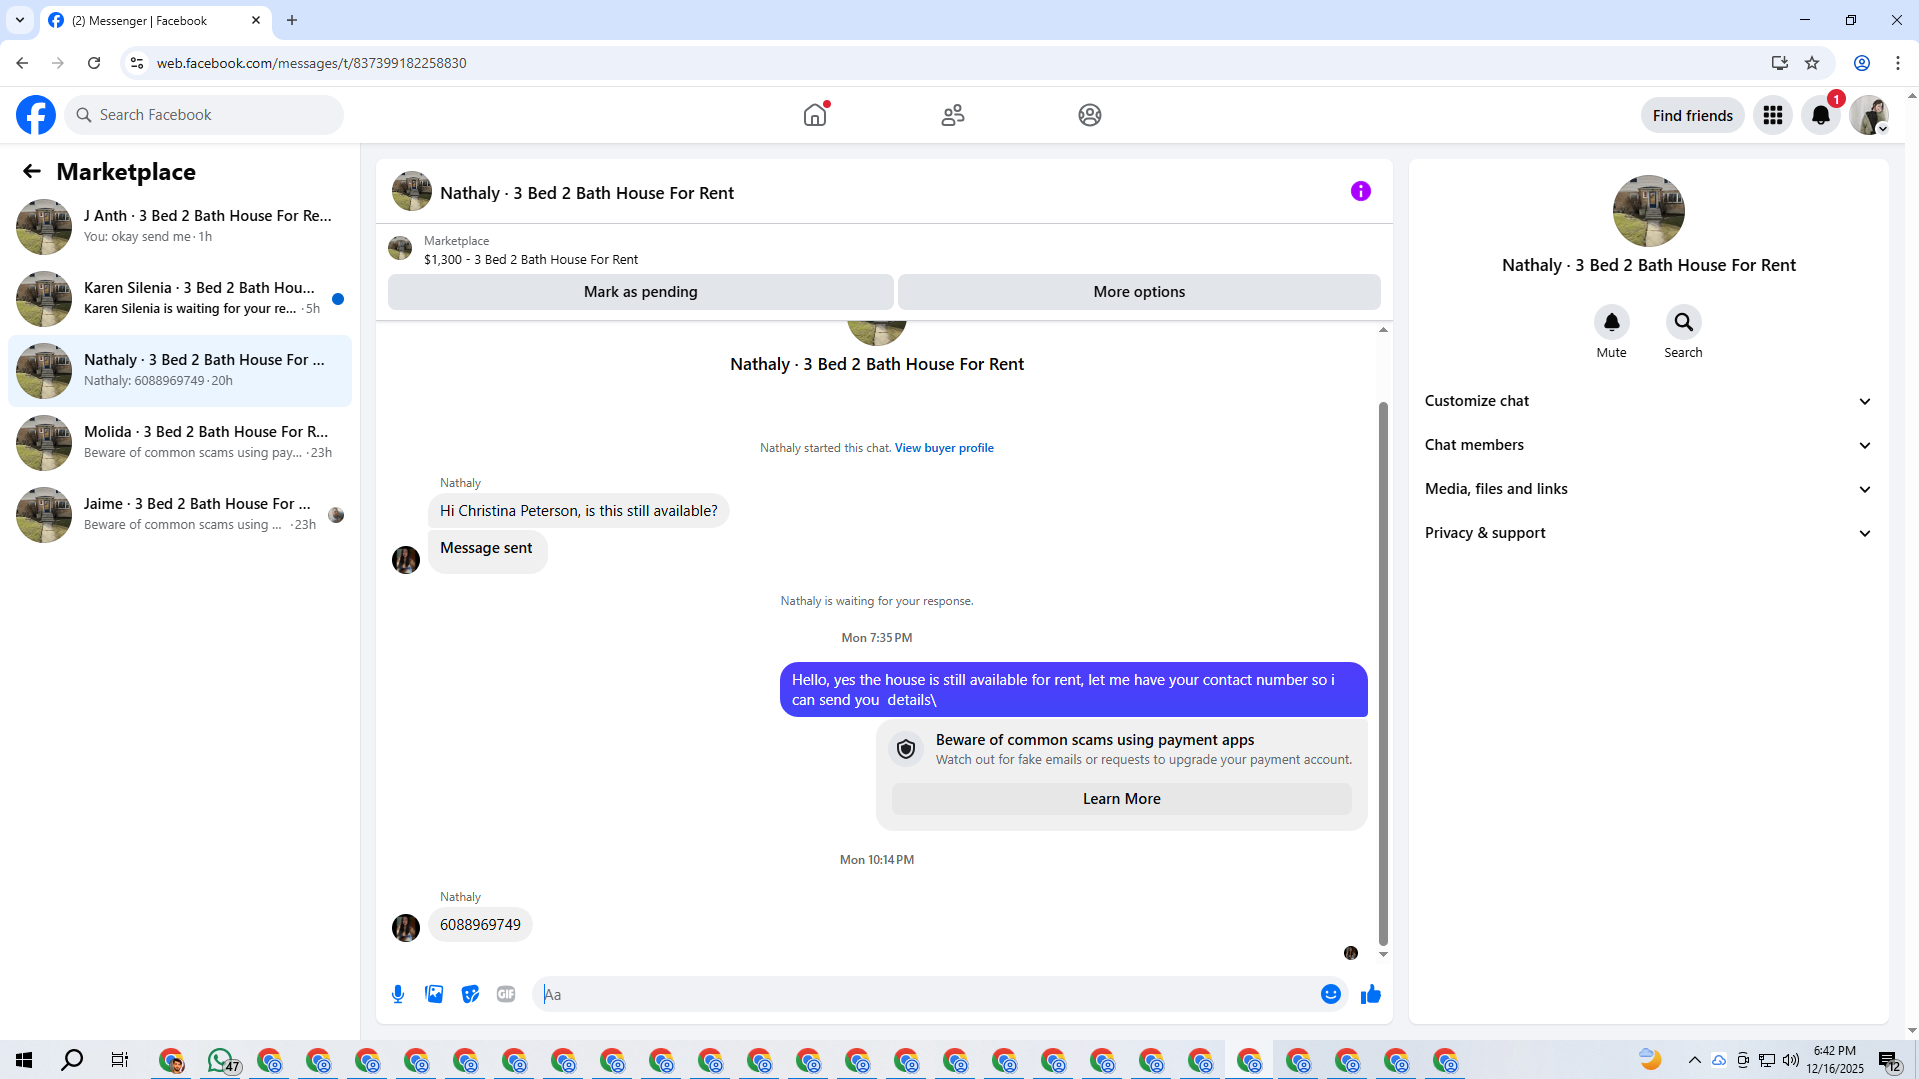Open the Facebook menu grid icon
The width and height of the screenshot is (1919, 1079).
click(x=1773, y=115)
